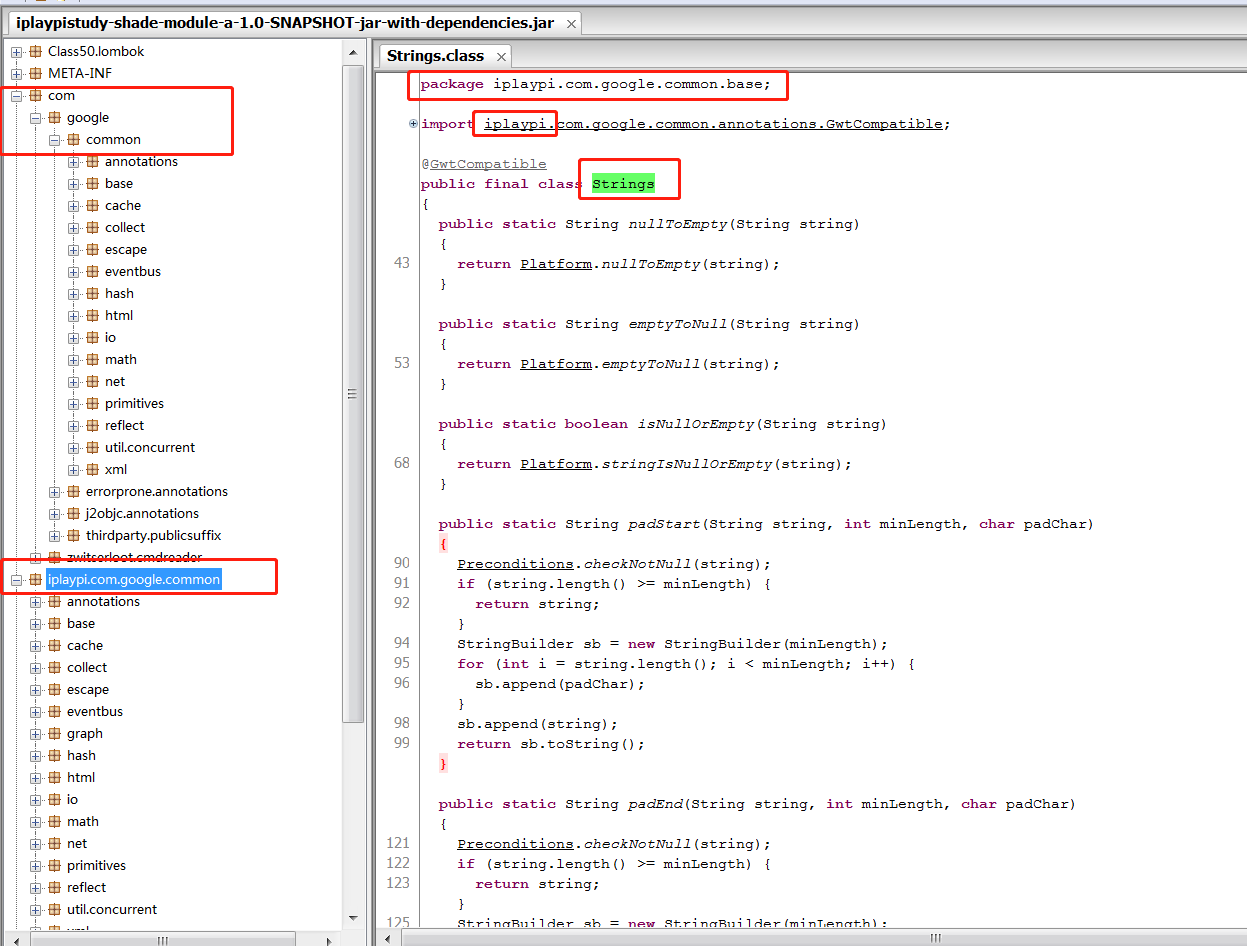Select the graph tree item
This screenshot has height=946, width=1247.
[x=85, y=733]
